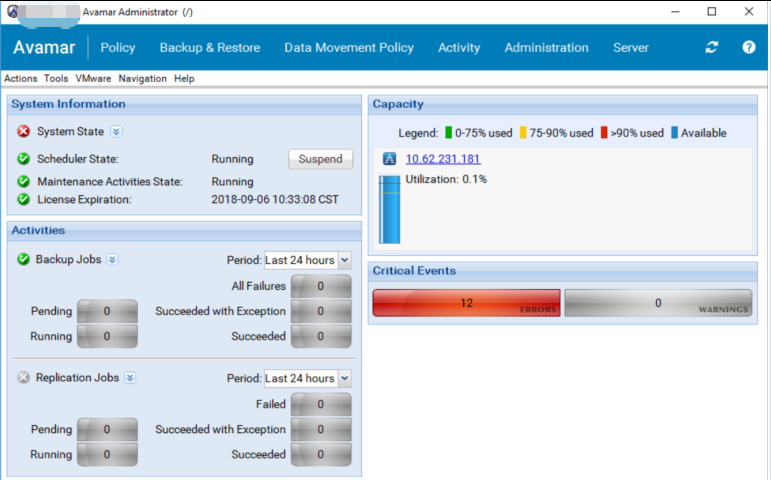Open the Navigation menu
Viewport: 771px width, 480px height.
coord(143,79)
